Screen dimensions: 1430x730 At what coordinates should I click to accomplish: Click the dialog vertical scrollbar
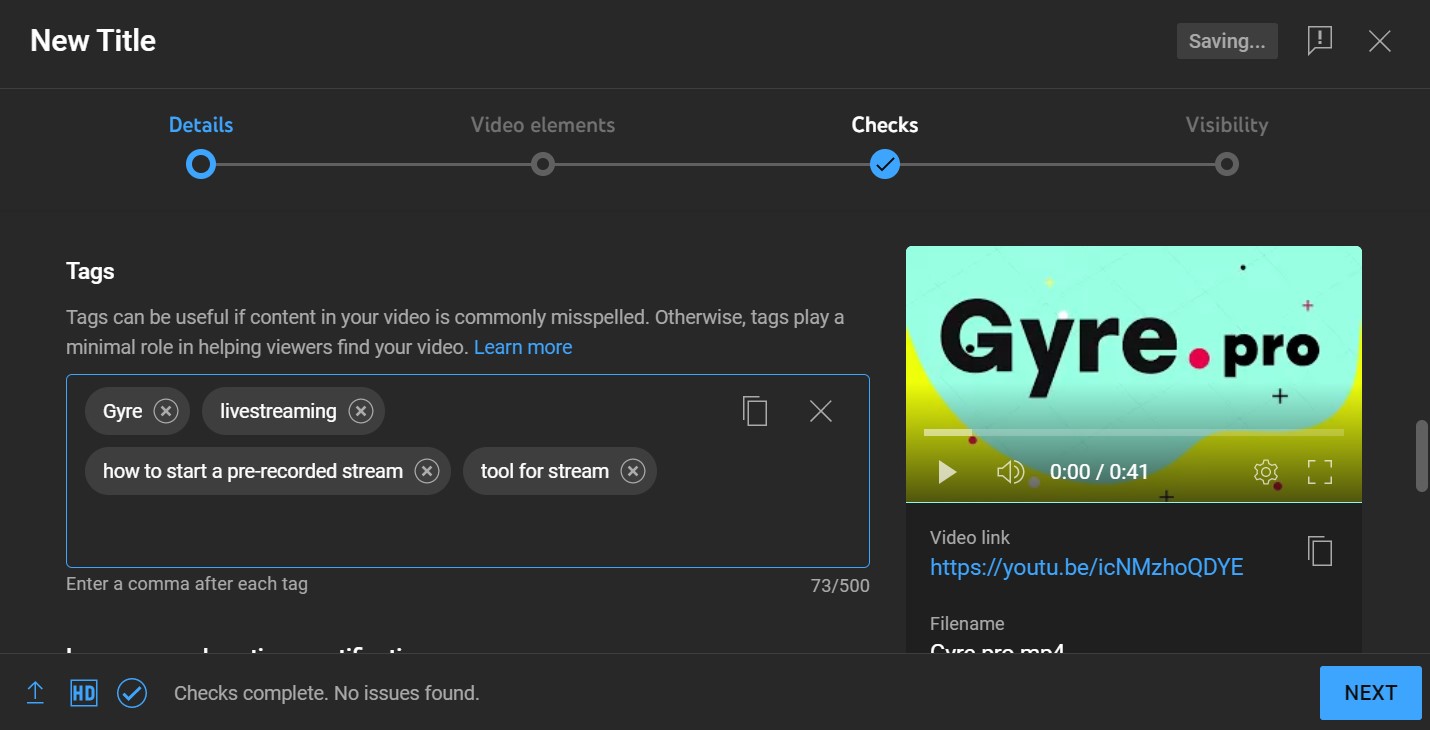point(1422,456)
